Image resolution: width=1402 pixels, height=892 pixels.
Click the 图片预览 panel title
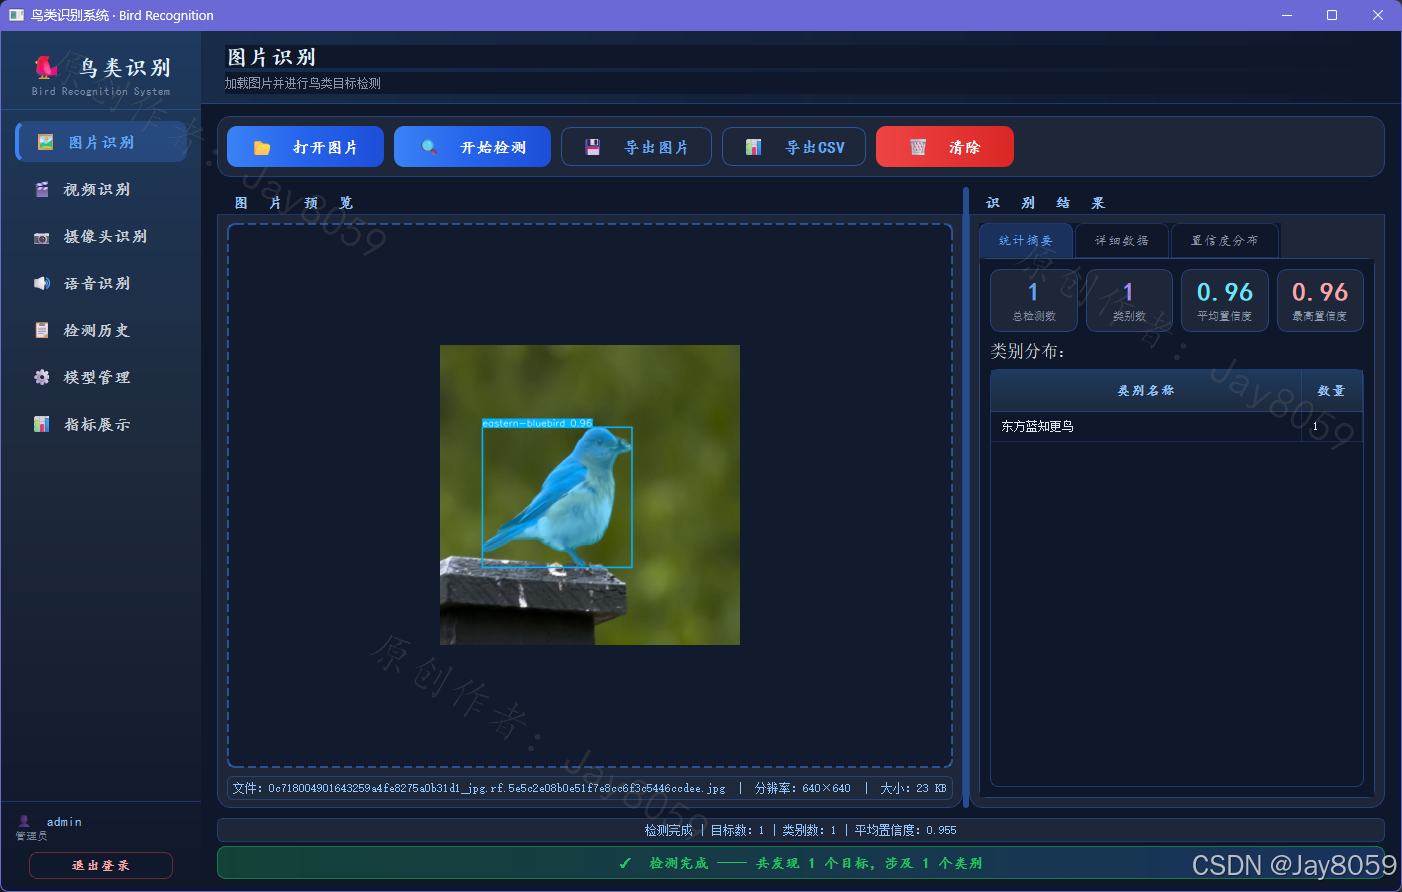pyautogui.click(x=294, y=203)
